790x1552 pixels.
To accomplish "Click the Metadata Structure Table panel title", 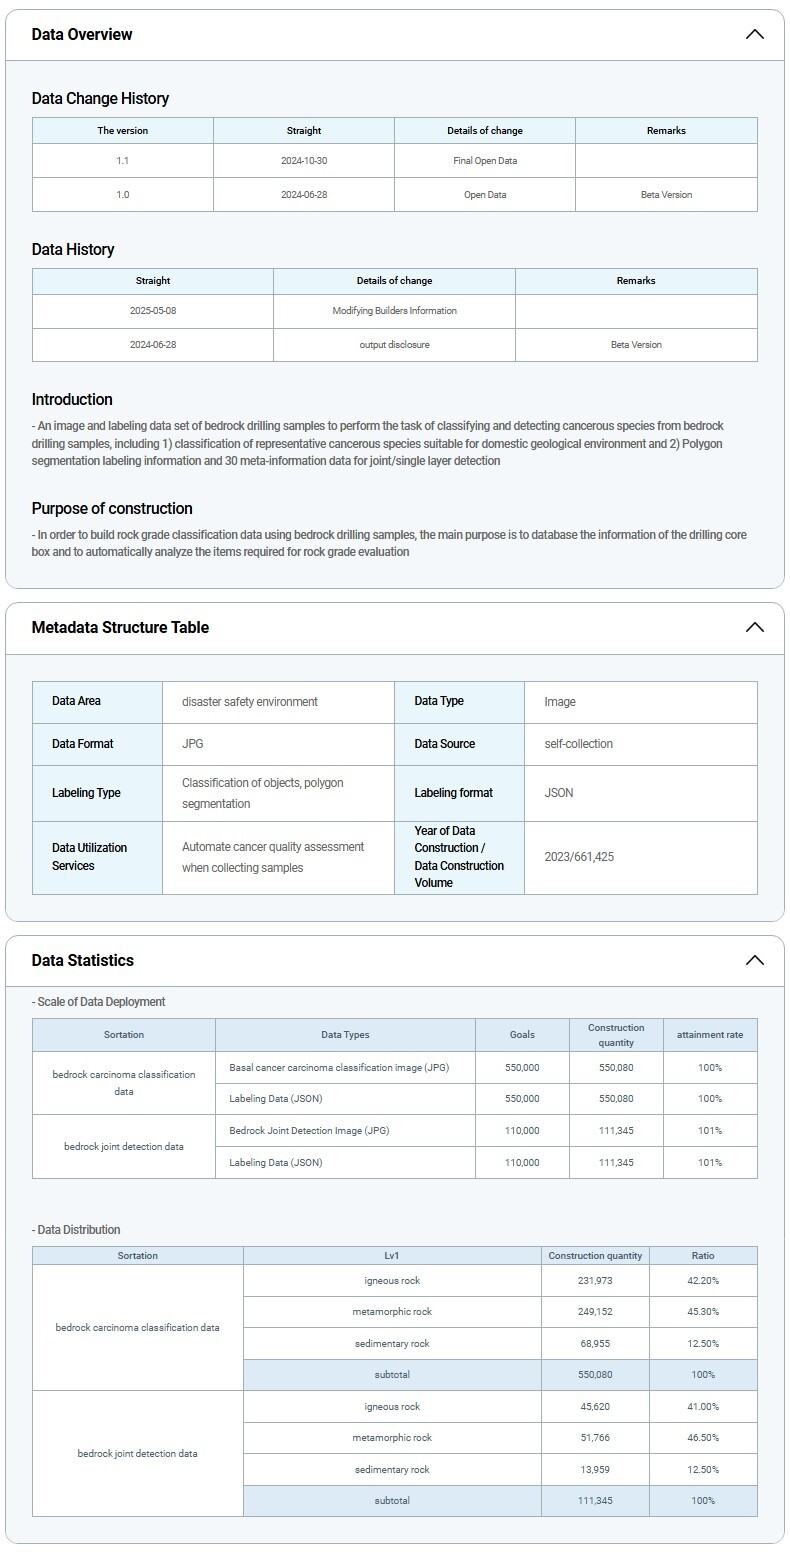I will pos(120,627).
